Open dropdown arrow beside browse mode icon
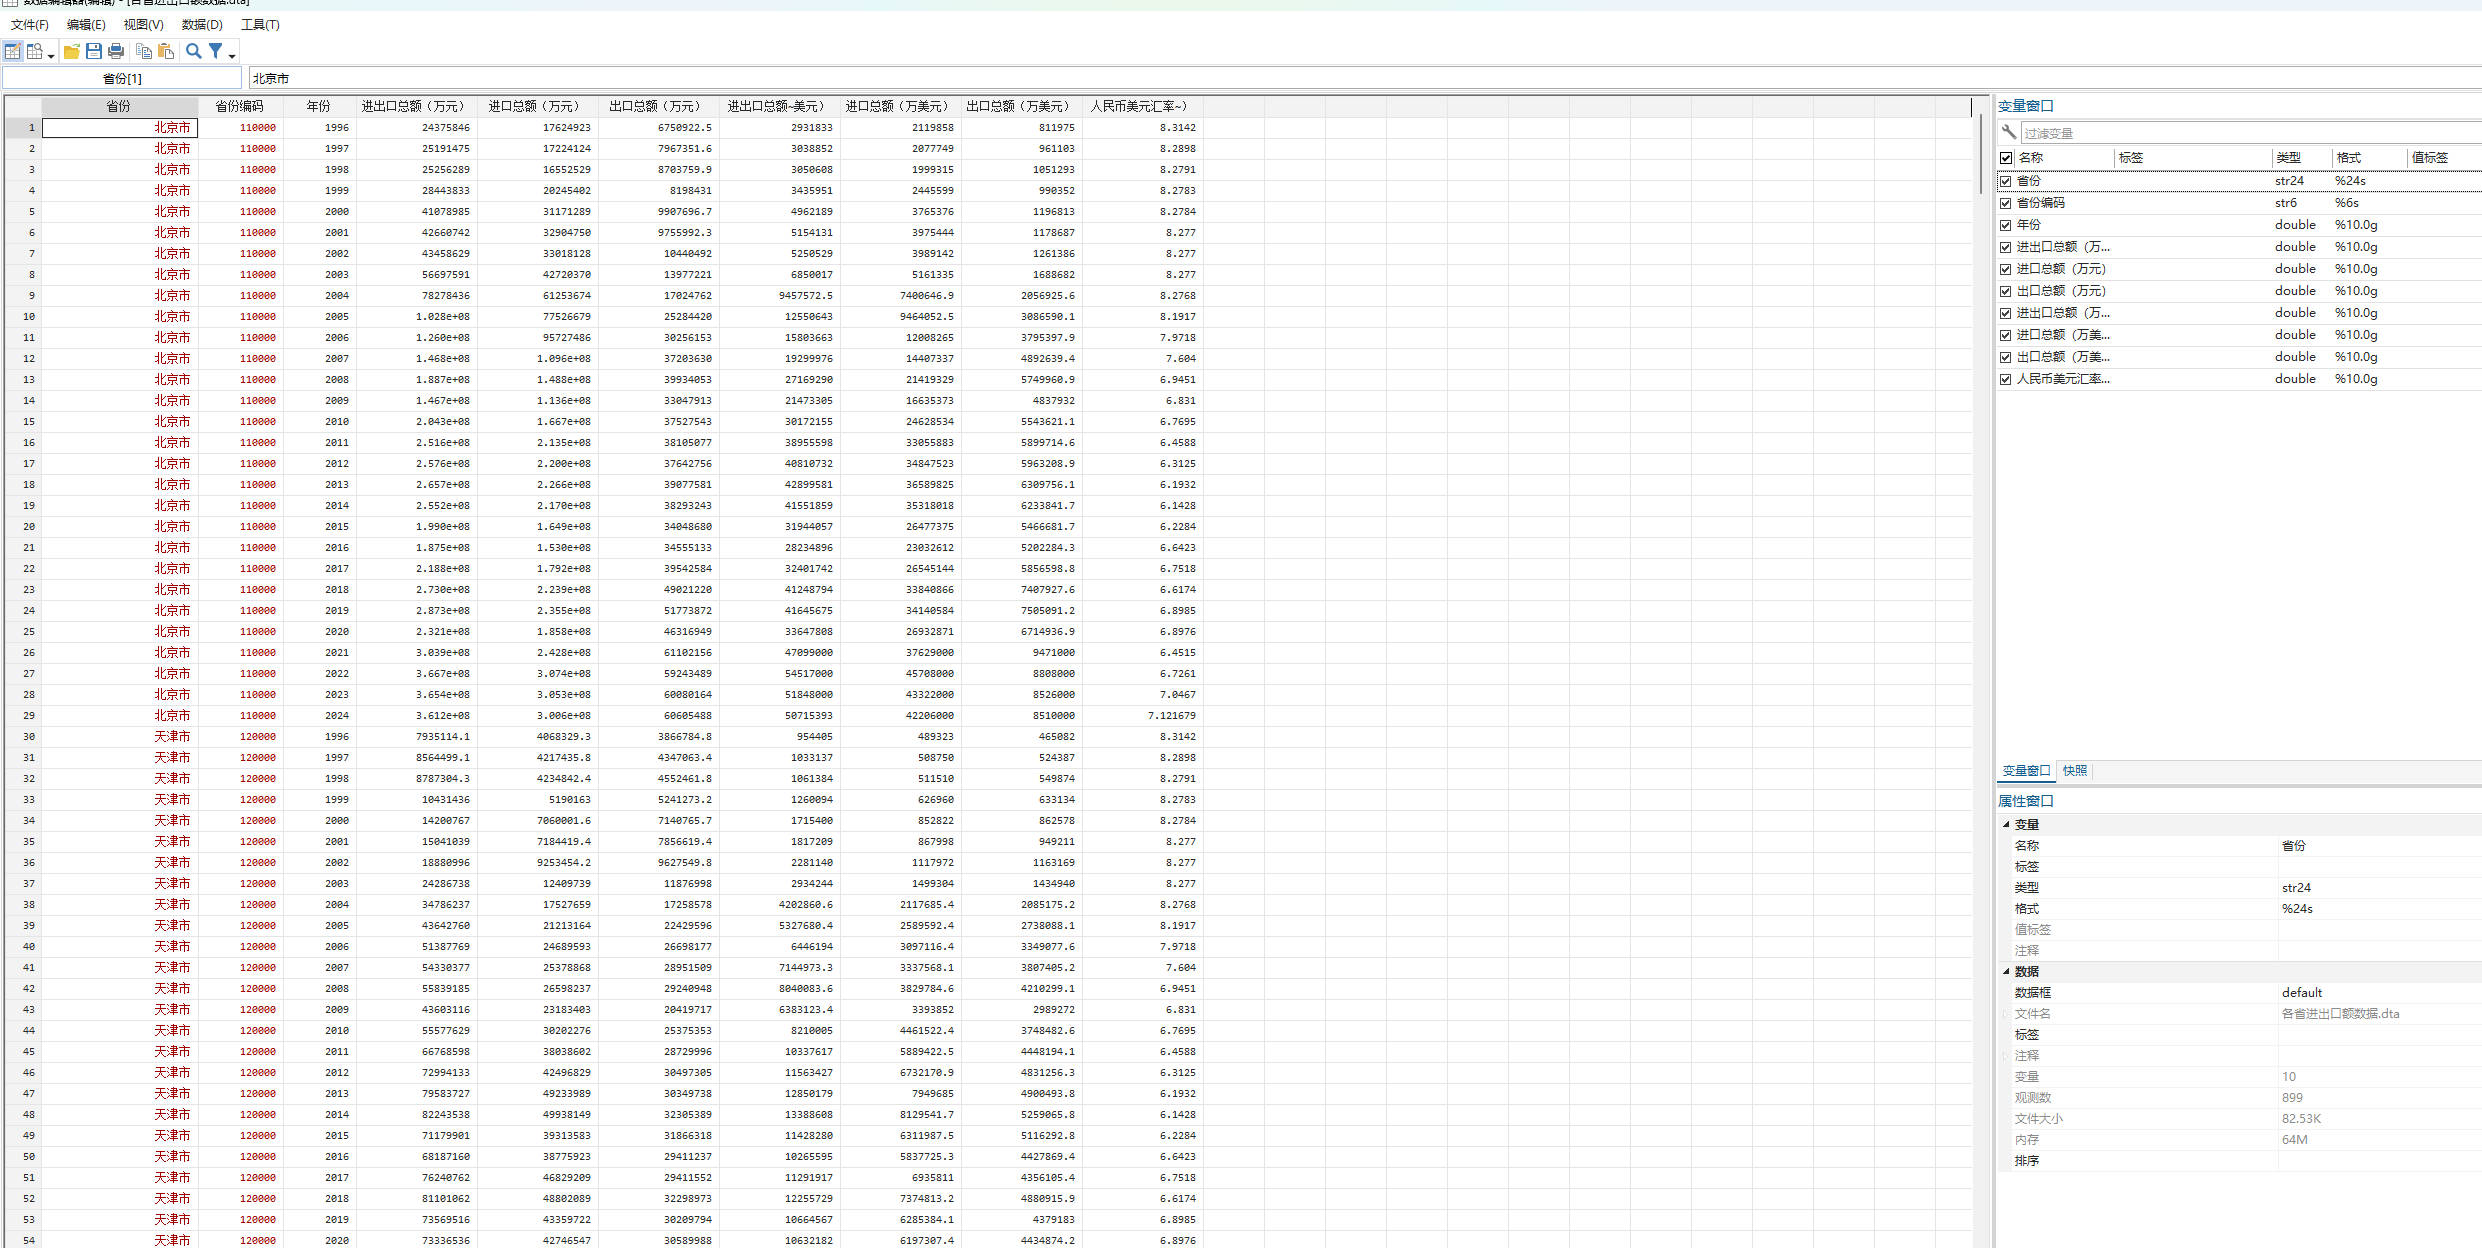The image size is (2482, 1248). coord(51,56)
